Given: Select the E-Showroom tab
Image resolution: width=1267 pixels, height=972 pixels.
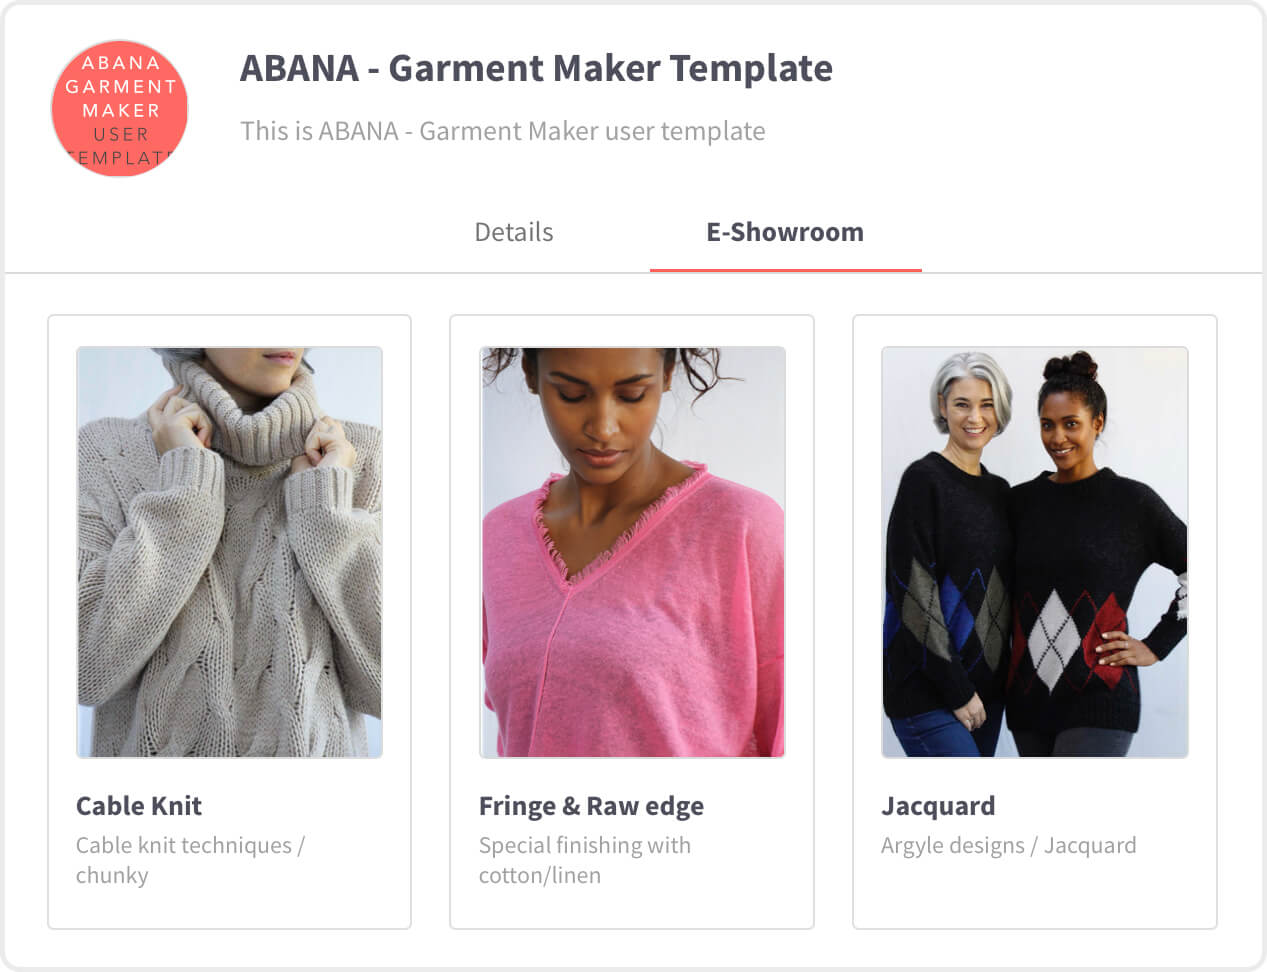Looking at the screenshot, I should [x=785, y=232].
